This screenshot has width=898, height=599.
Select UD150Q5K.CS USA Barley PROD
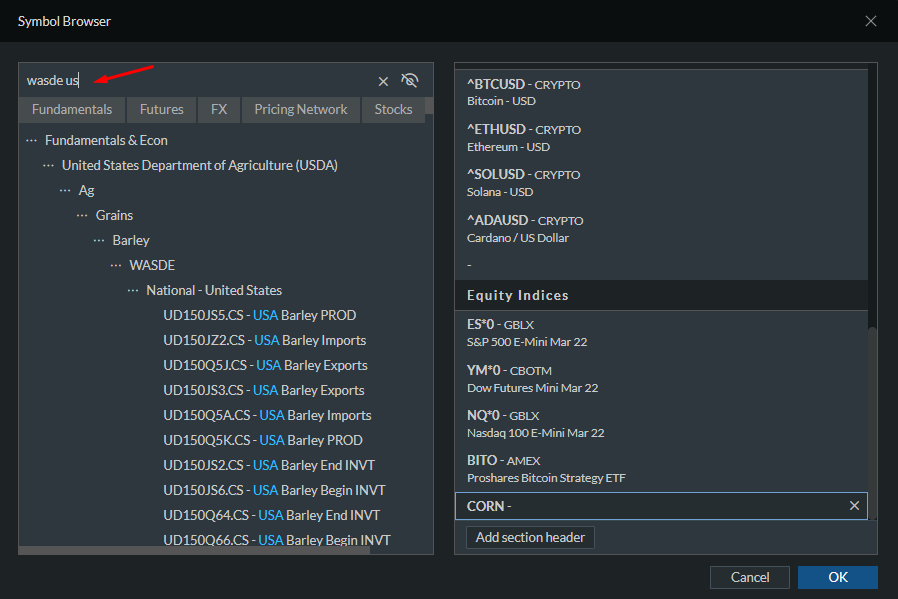(x=263, y=440)
